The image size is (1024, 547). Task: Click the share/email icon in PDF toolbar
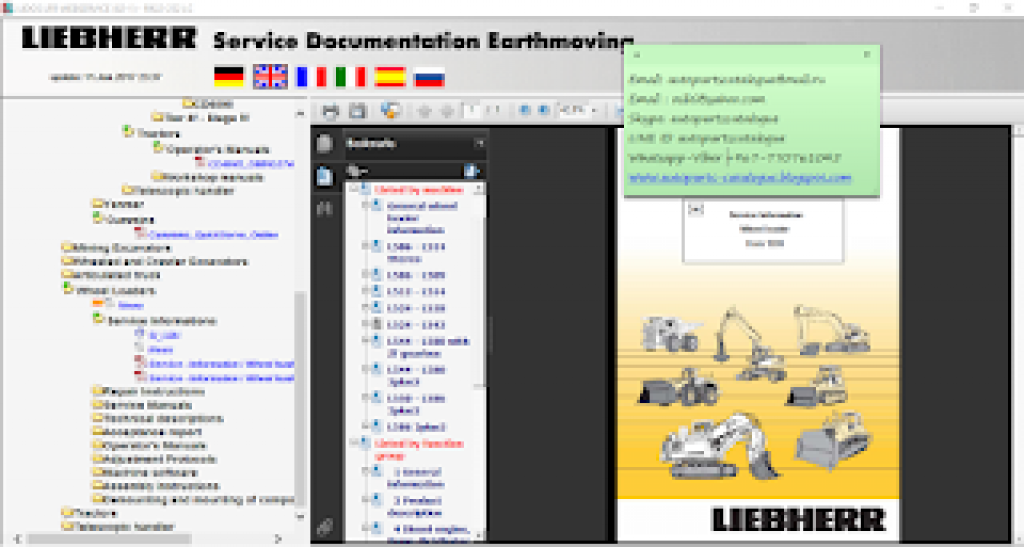(390, 111)
